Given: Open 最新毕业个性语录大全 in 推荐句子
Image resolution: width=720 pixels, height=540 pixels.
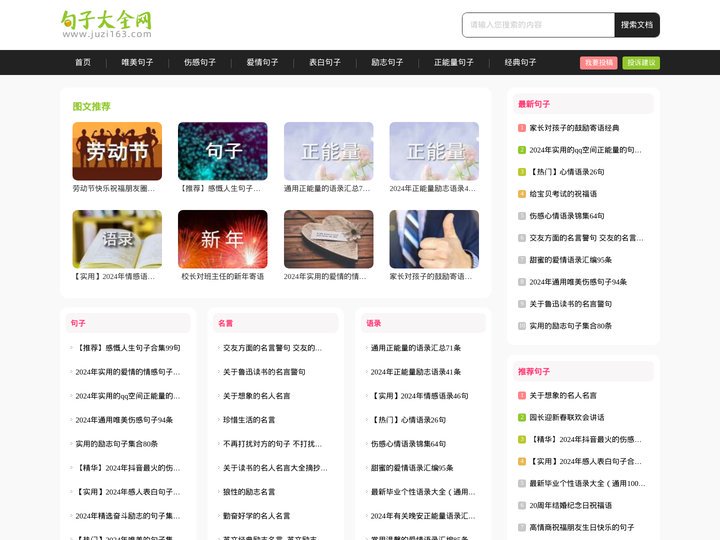Looking at the screenshot, I should 587,484.
